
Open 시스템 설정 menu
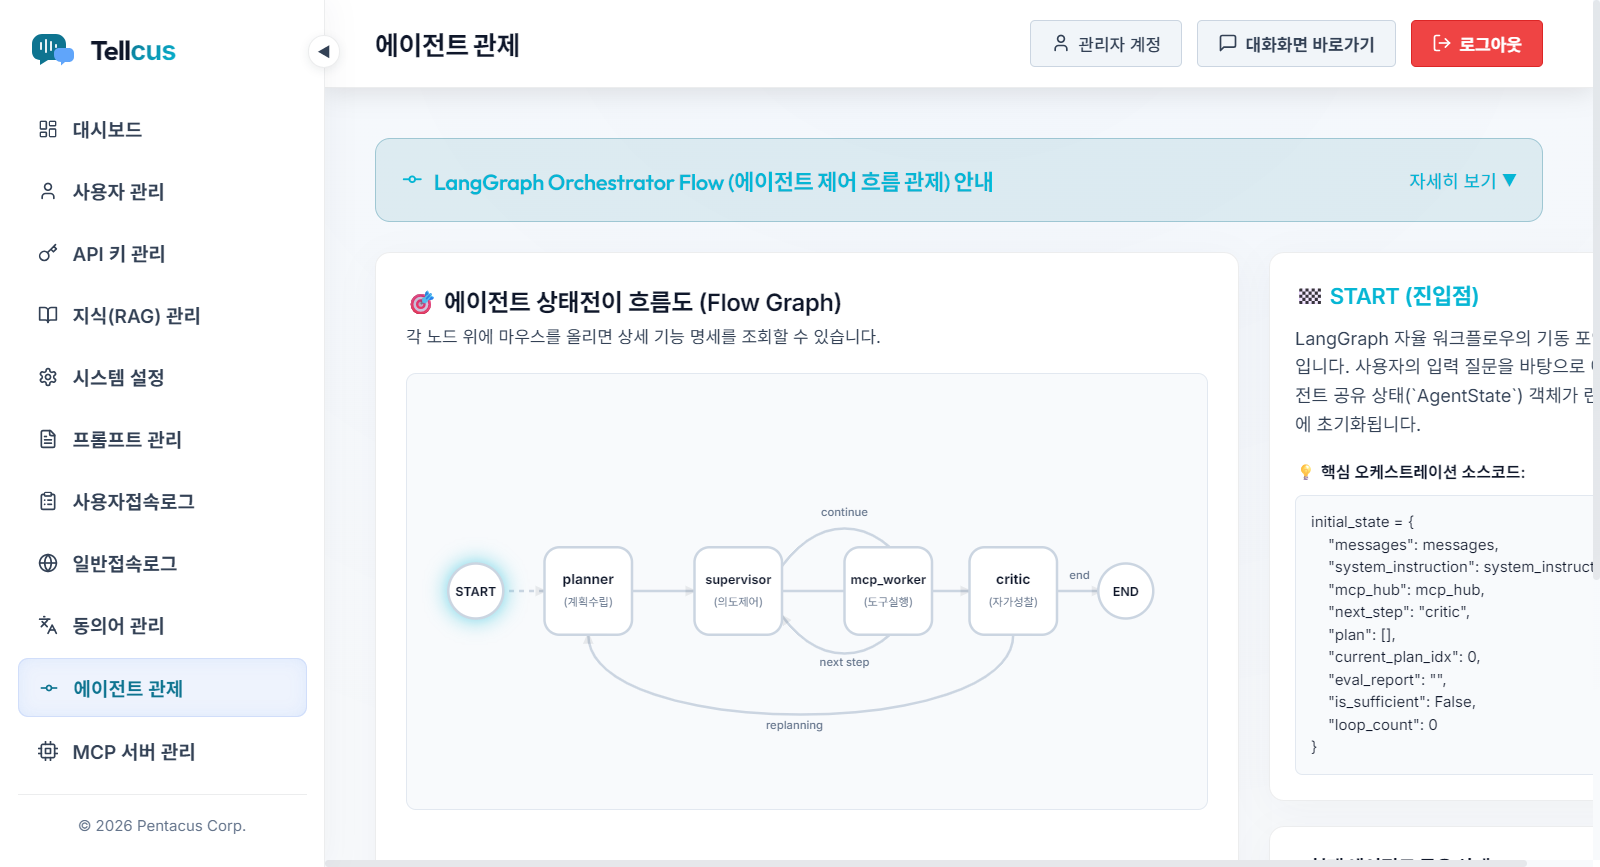pyautogui.click(x=162, y=377)
